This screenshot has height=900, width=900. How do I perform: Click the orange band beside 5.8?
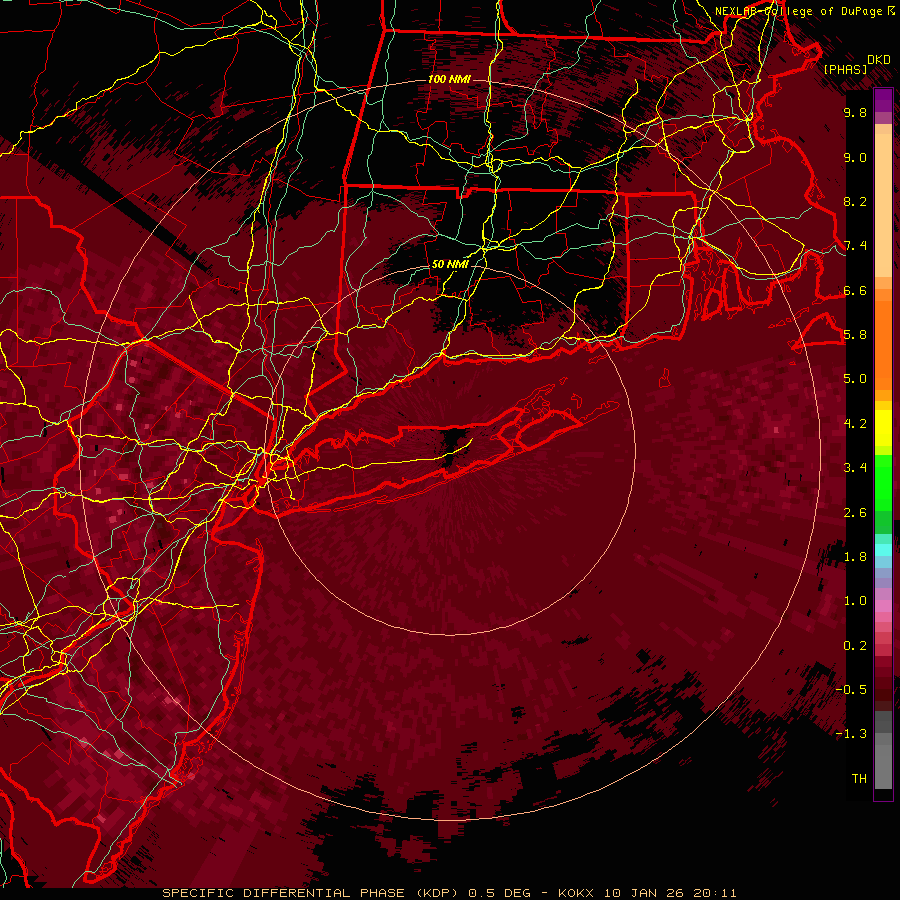(x=883, y=344)
